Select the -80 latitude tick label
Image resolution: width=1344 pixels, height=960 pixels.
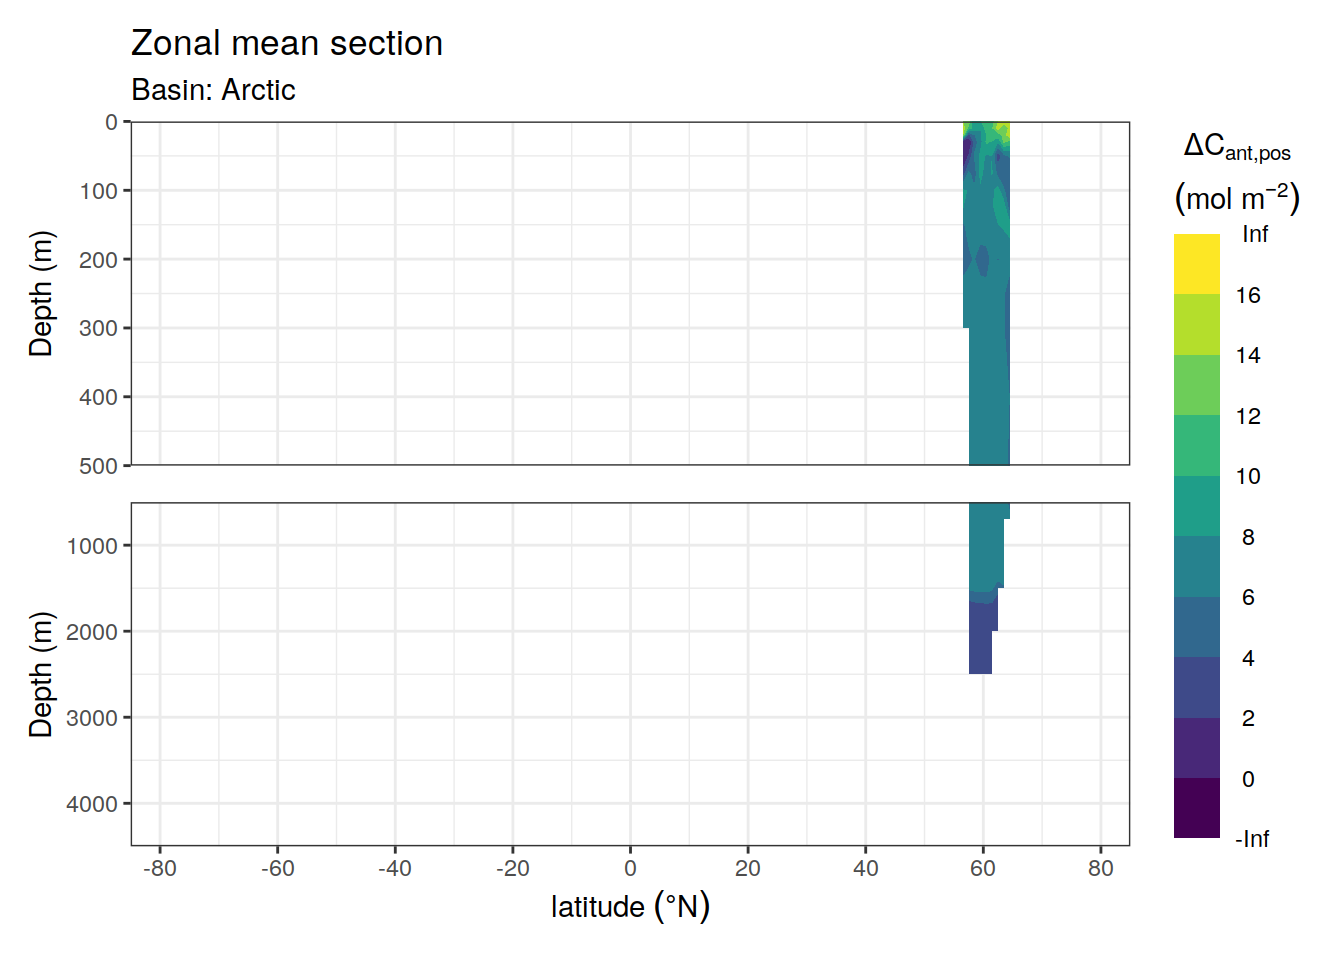[160, 868]
